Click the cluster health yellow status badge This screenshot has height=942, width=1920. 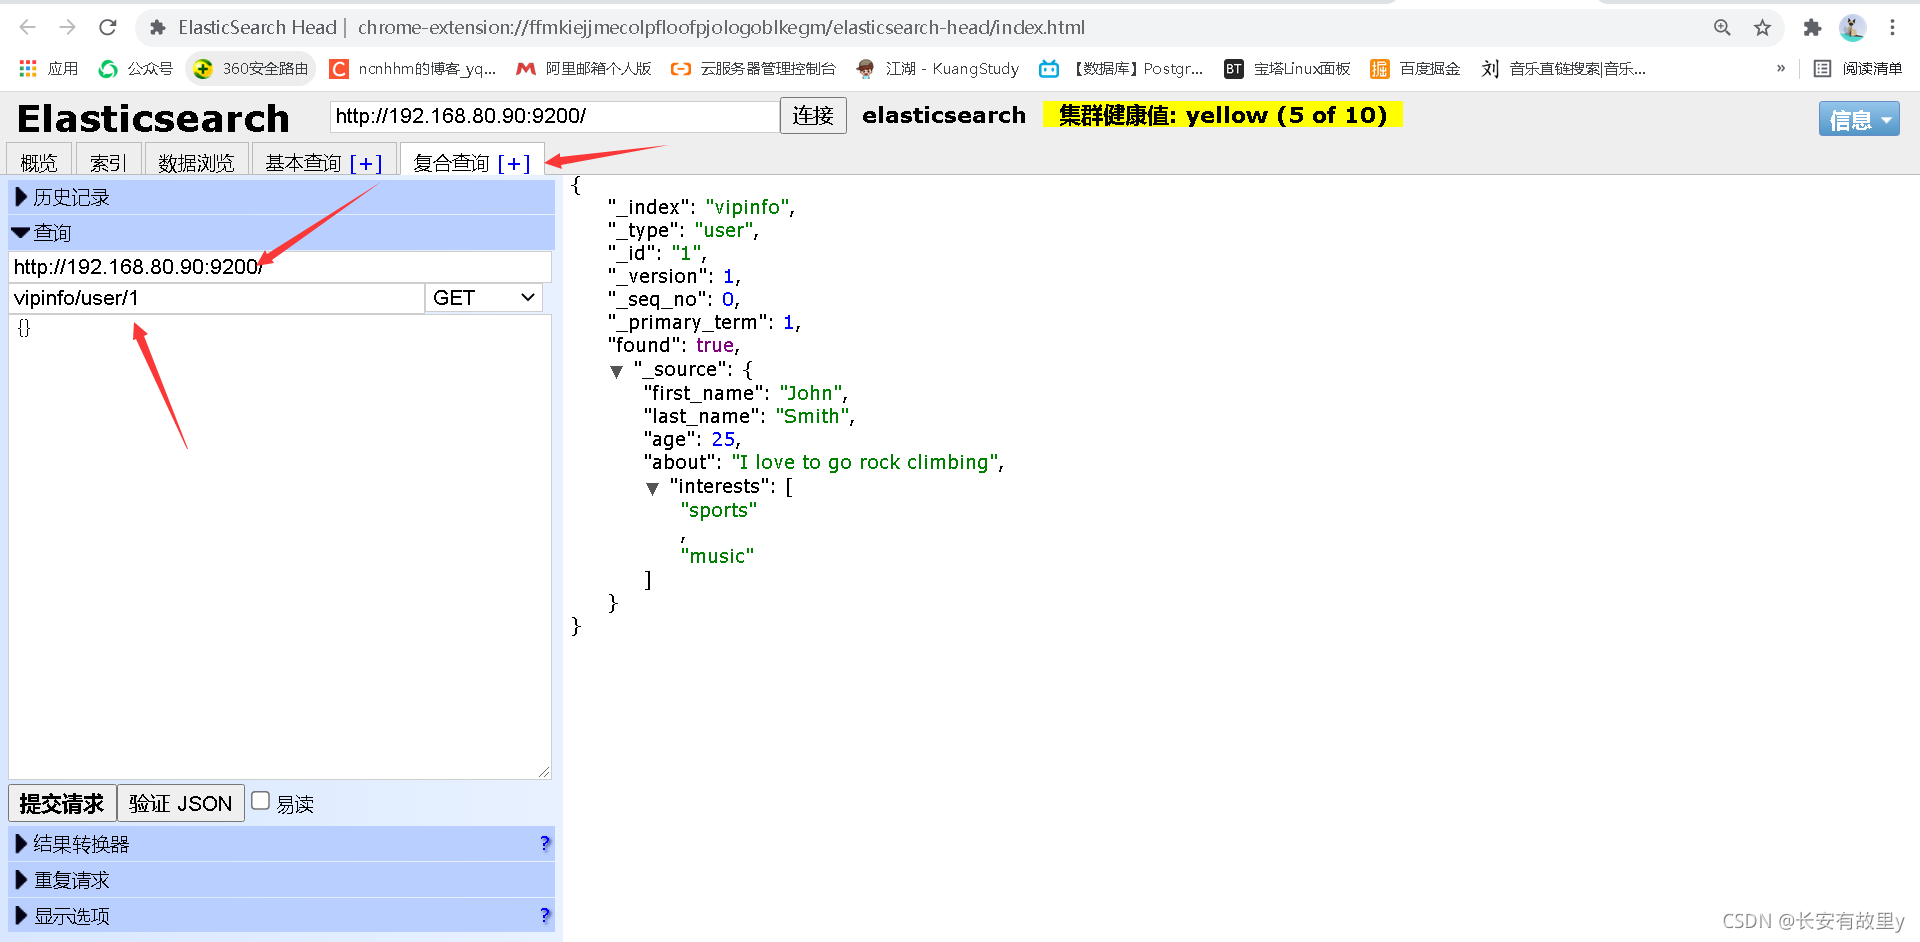1223,115
